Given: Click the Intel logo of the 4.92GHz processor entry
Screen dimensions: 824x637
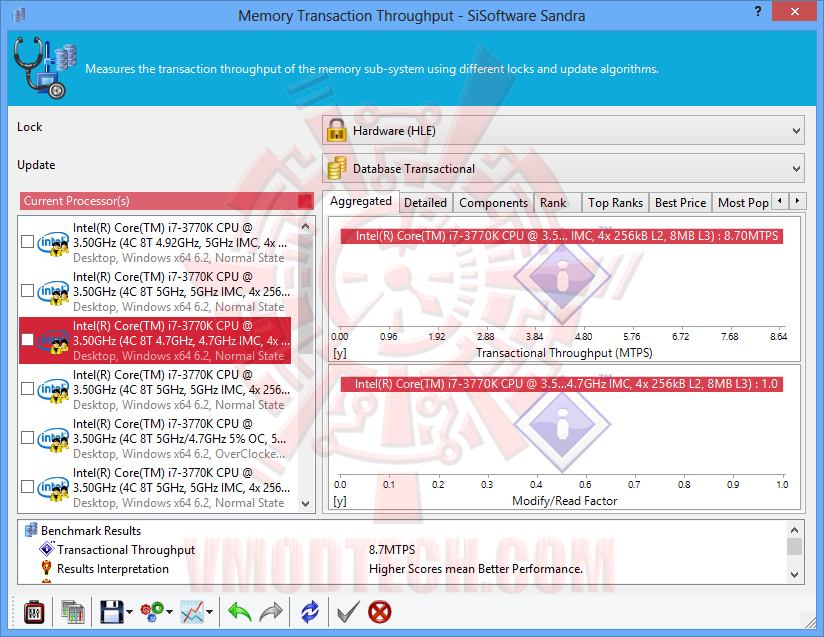Looking at the screenshot, I should point(53,243).
